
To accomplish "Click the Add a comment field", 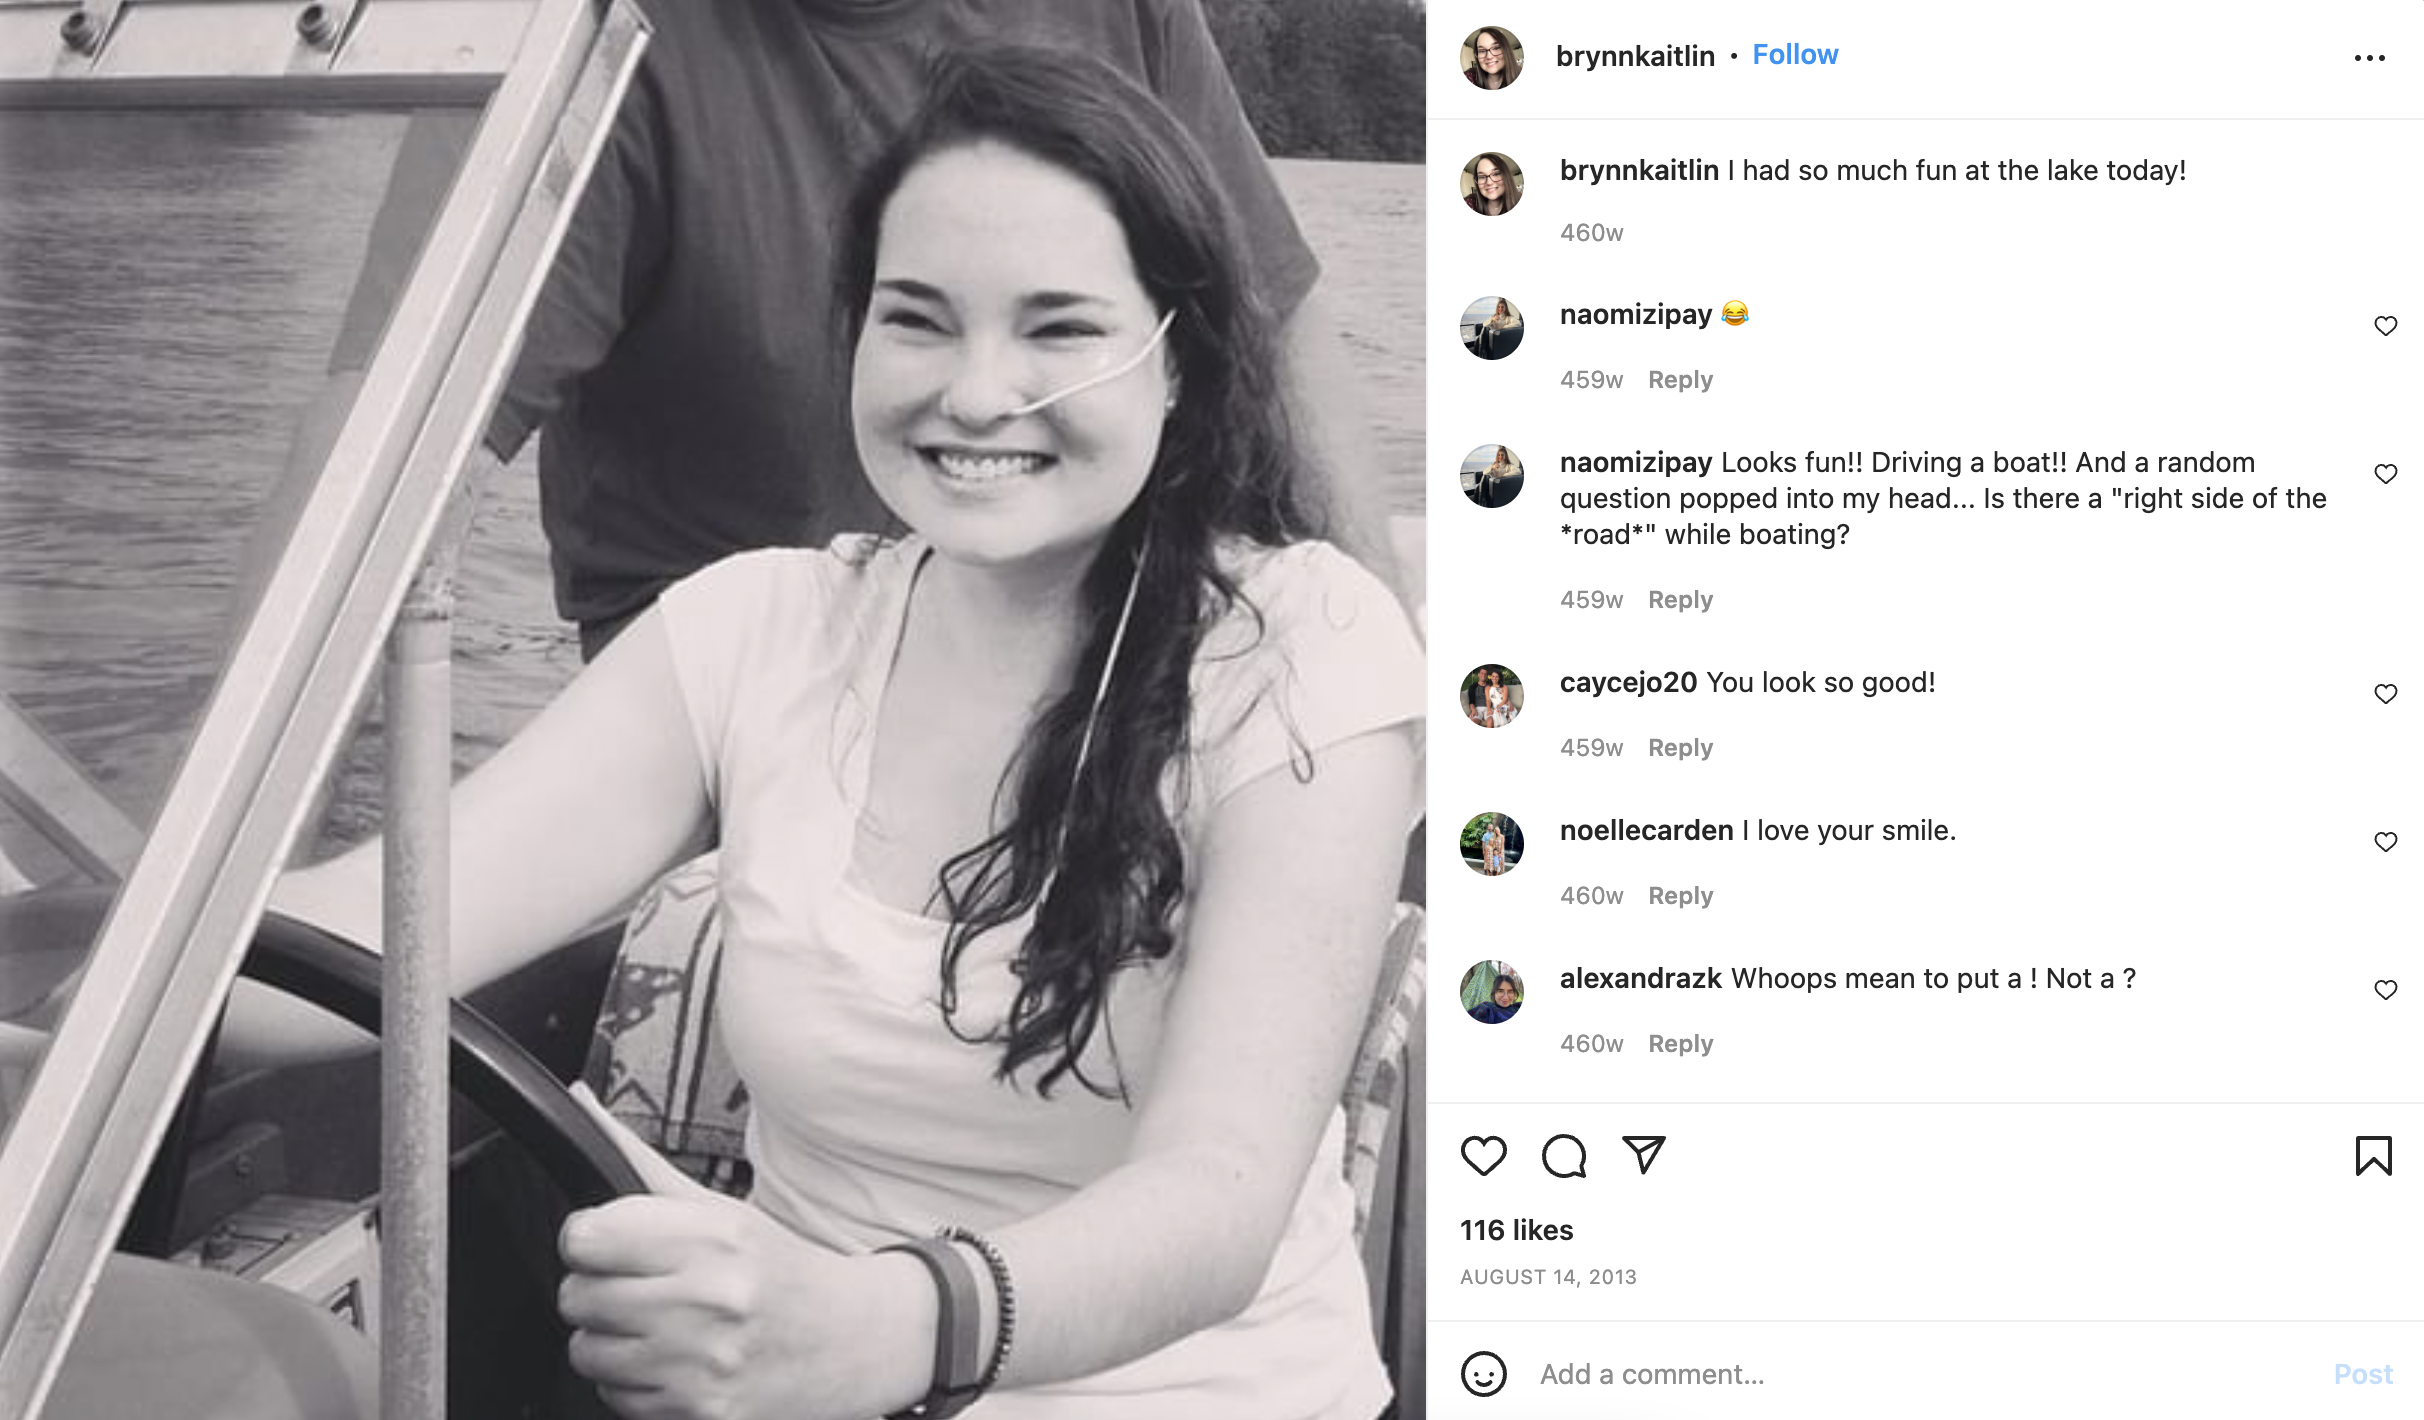I will click(x=1920, y=1374).
